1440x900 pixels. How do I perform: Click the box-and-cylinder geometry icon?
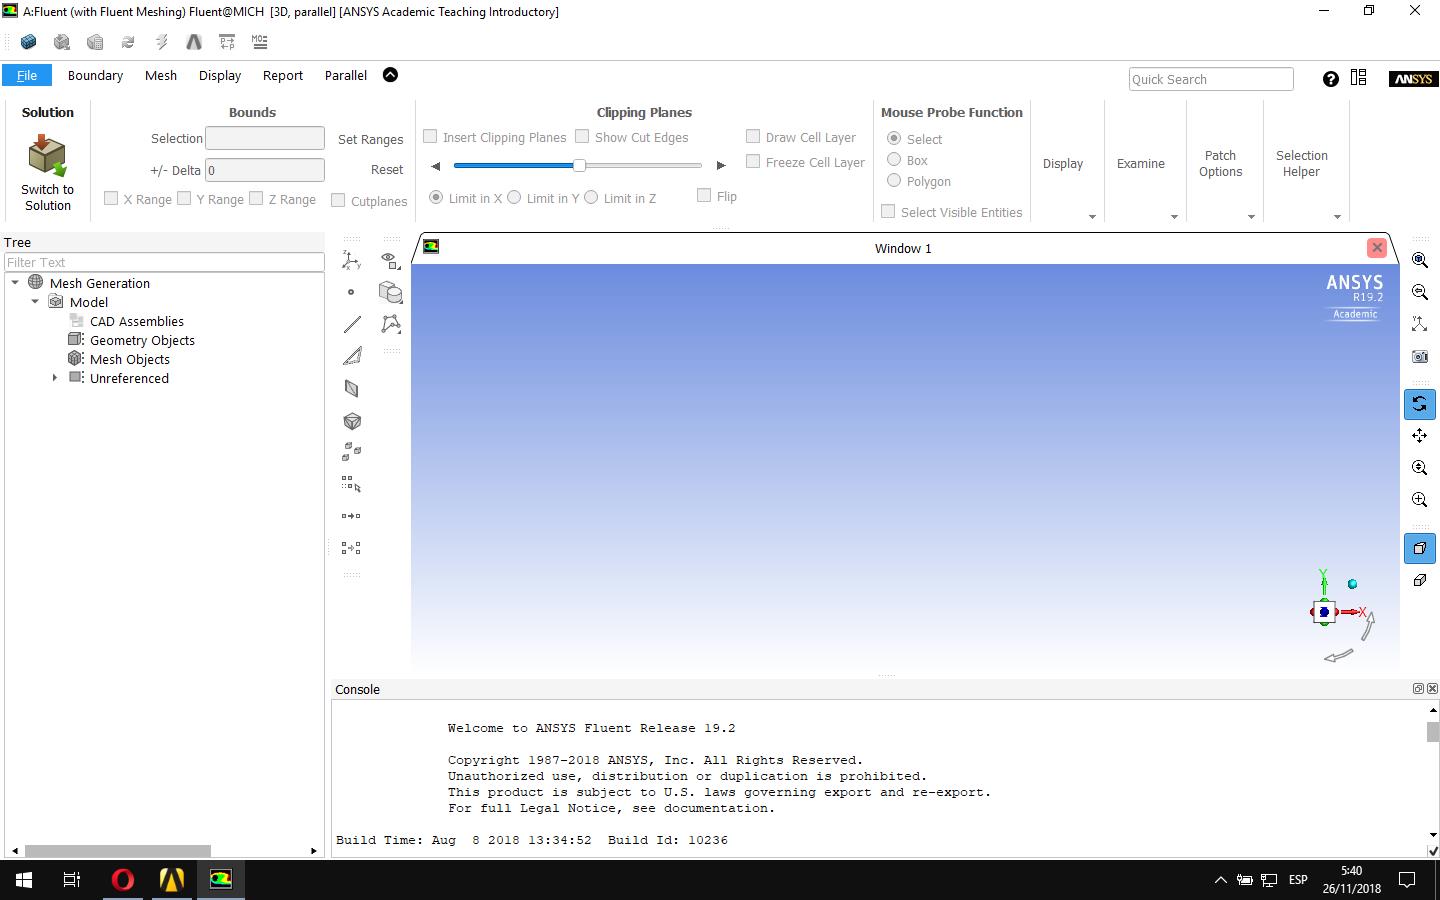pos(391,292)
